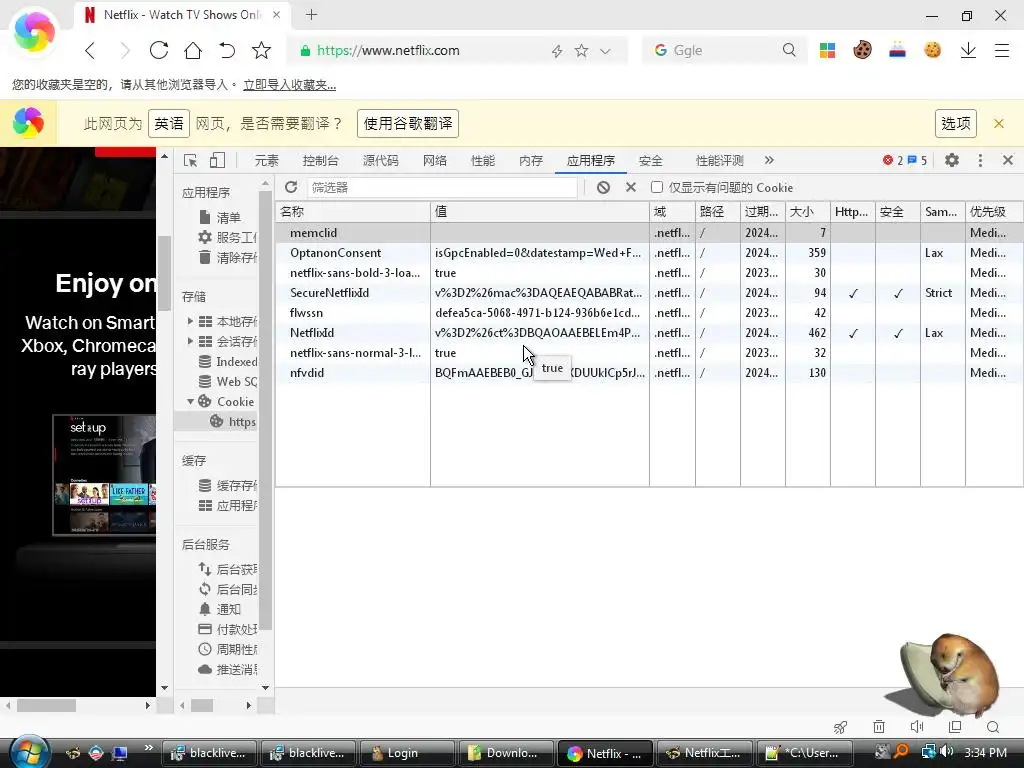Image resolution: width=1024 pixels, height=768 pixels.
Task: Open DevTools settings gear
Action: (952, 161)
